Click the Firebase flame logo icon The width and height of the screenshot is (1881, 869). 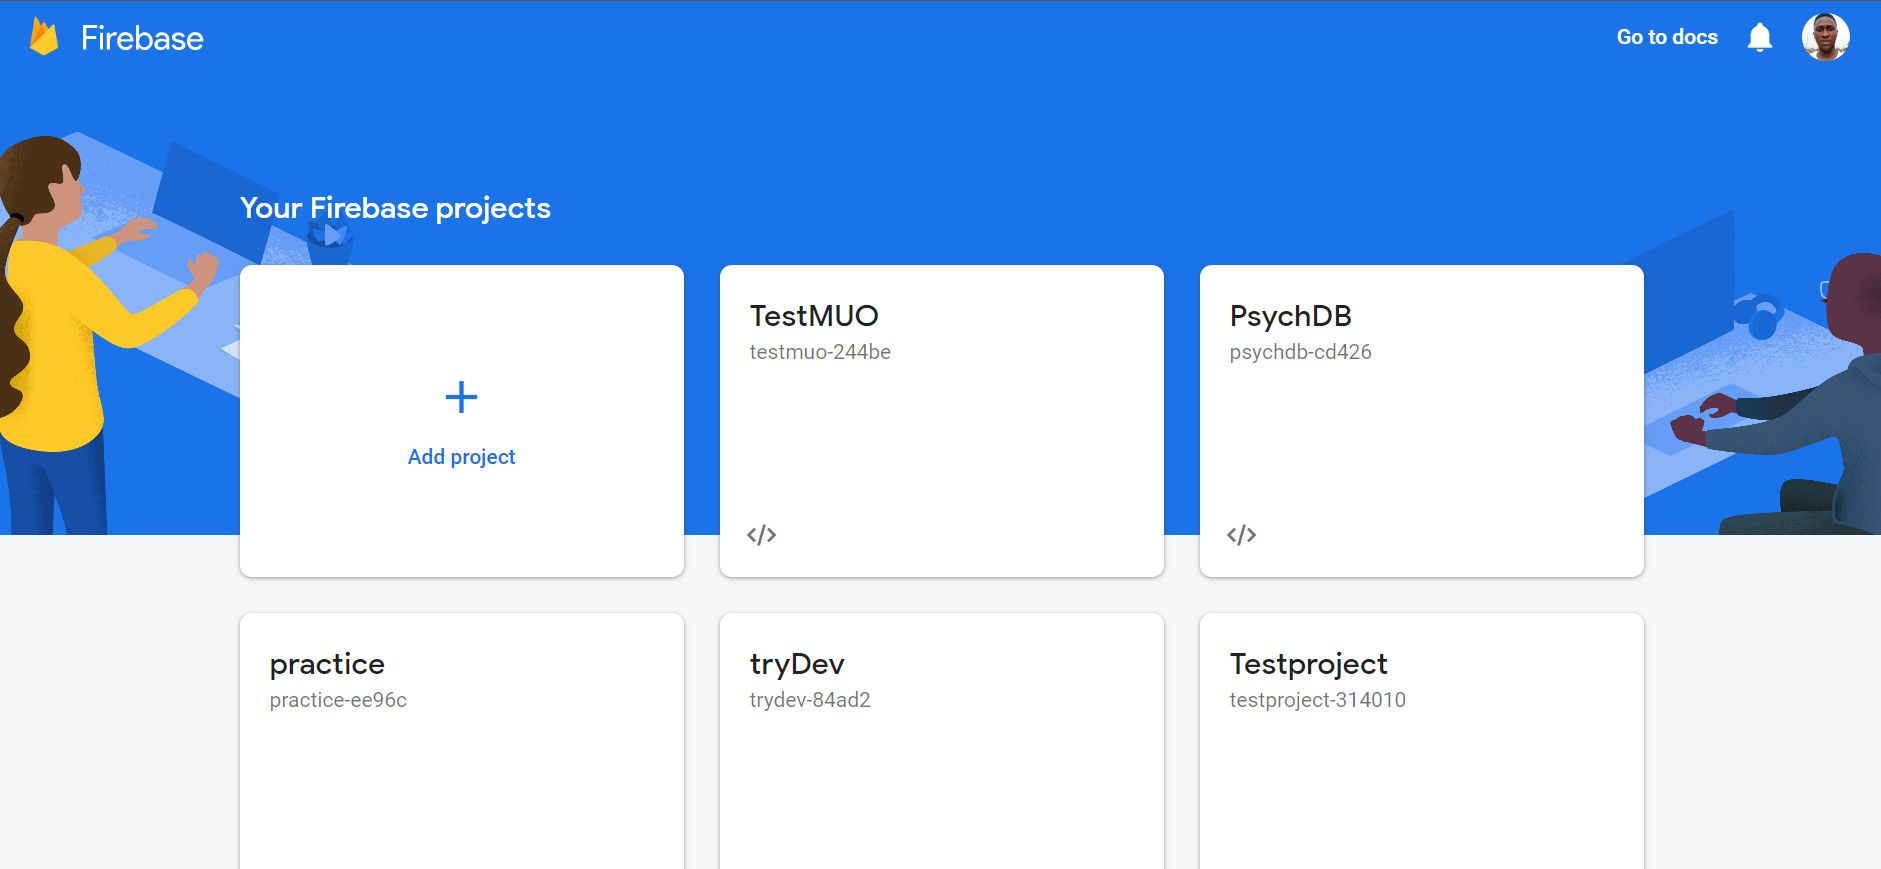coord(44,37)
